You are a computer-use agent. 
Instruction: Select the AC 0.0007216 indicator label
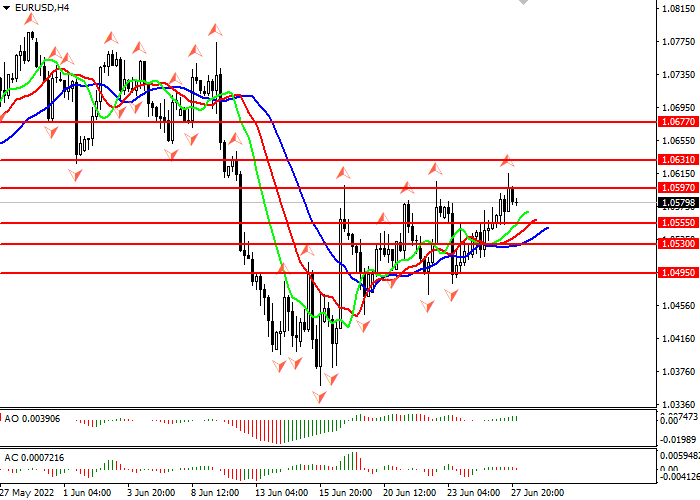[x=35, y=457]
